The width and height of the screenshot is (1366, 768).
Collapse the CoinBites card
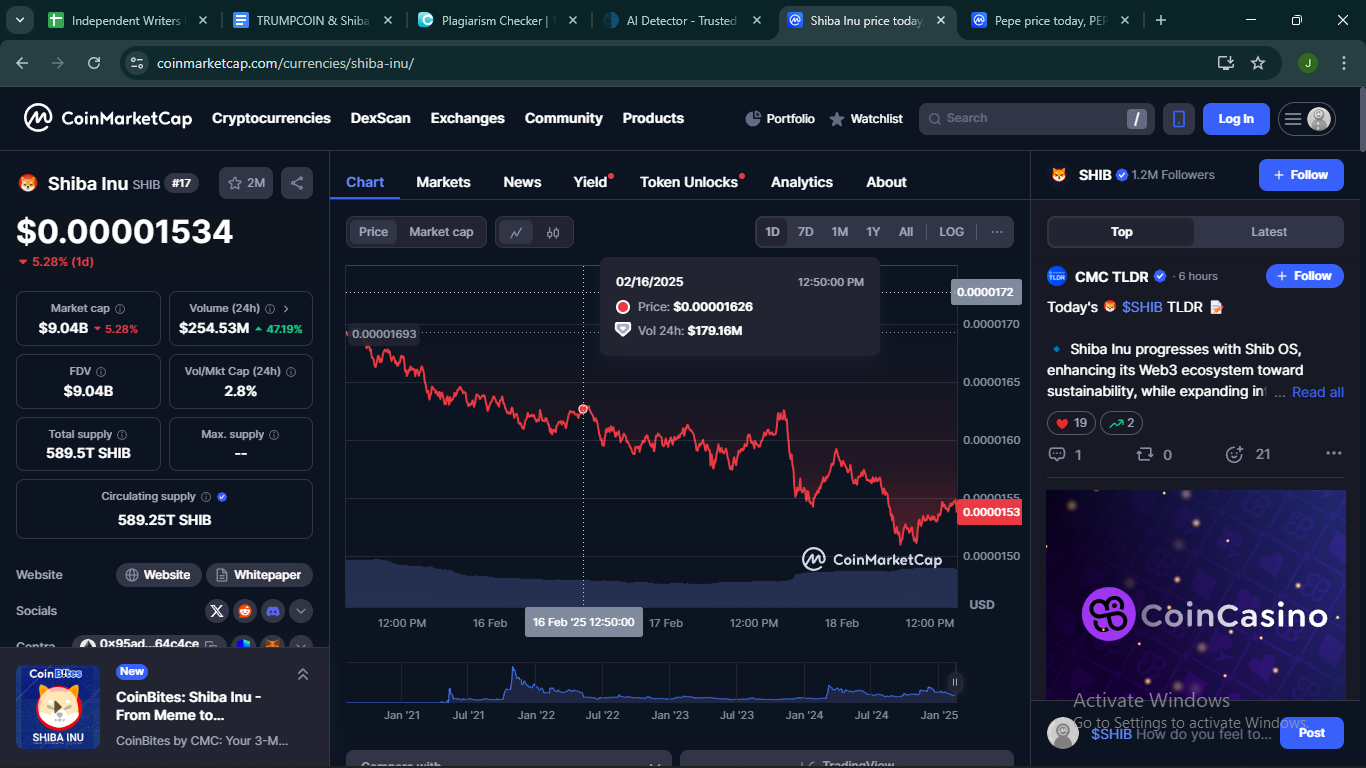(303, 675)
